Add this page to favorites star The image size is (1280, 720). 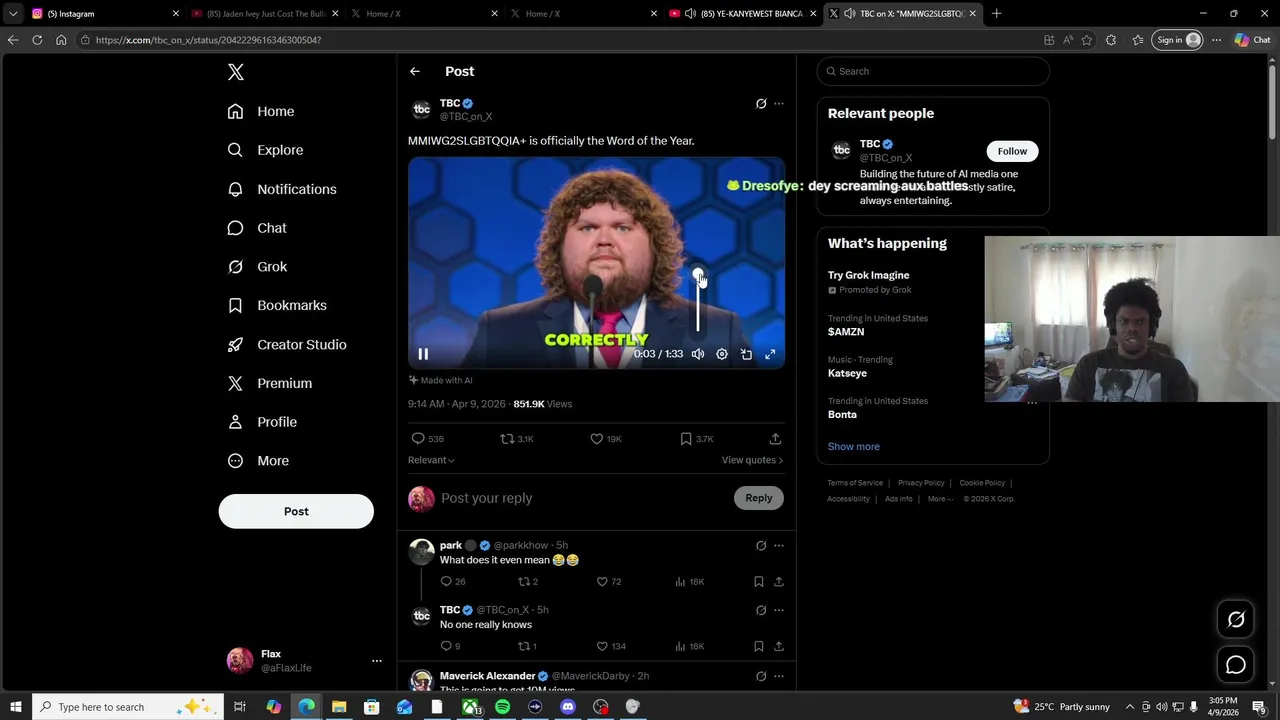(1087, 40)
